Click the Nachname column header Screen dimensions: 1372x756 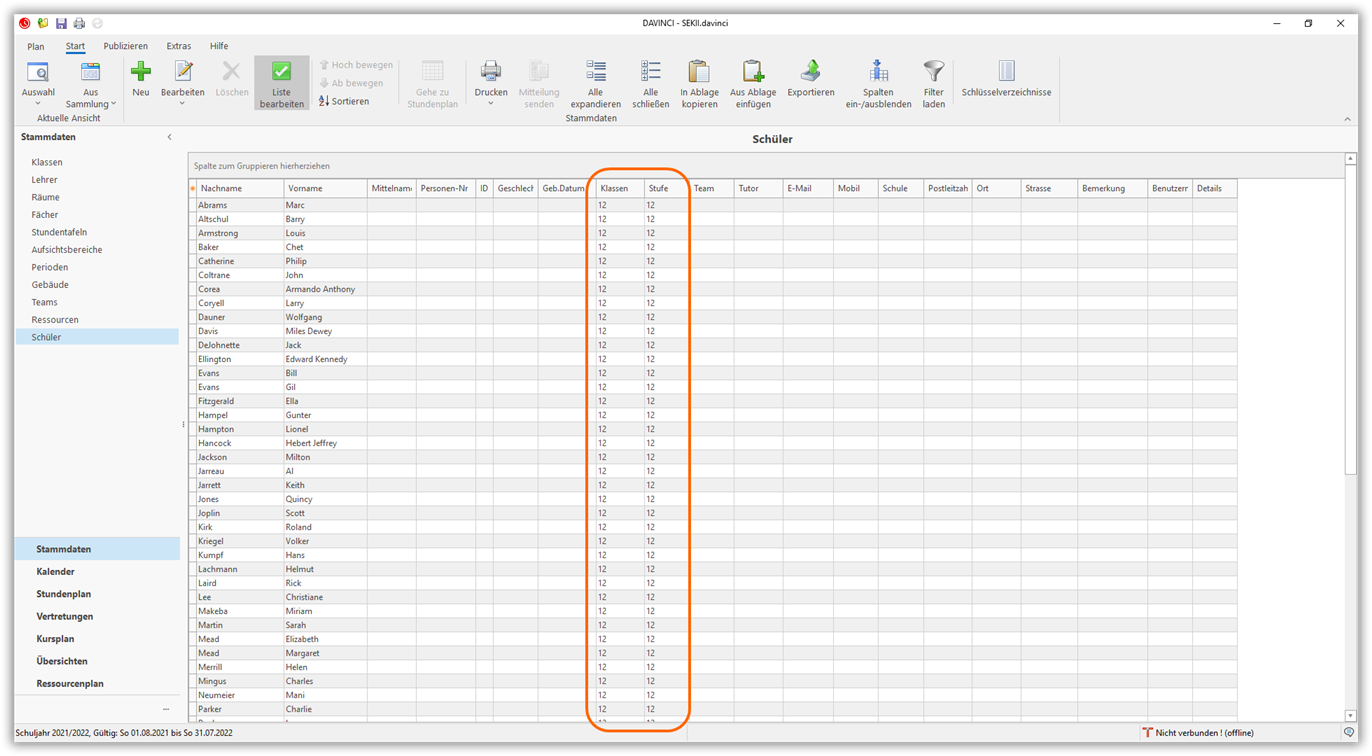click(221, 188)
